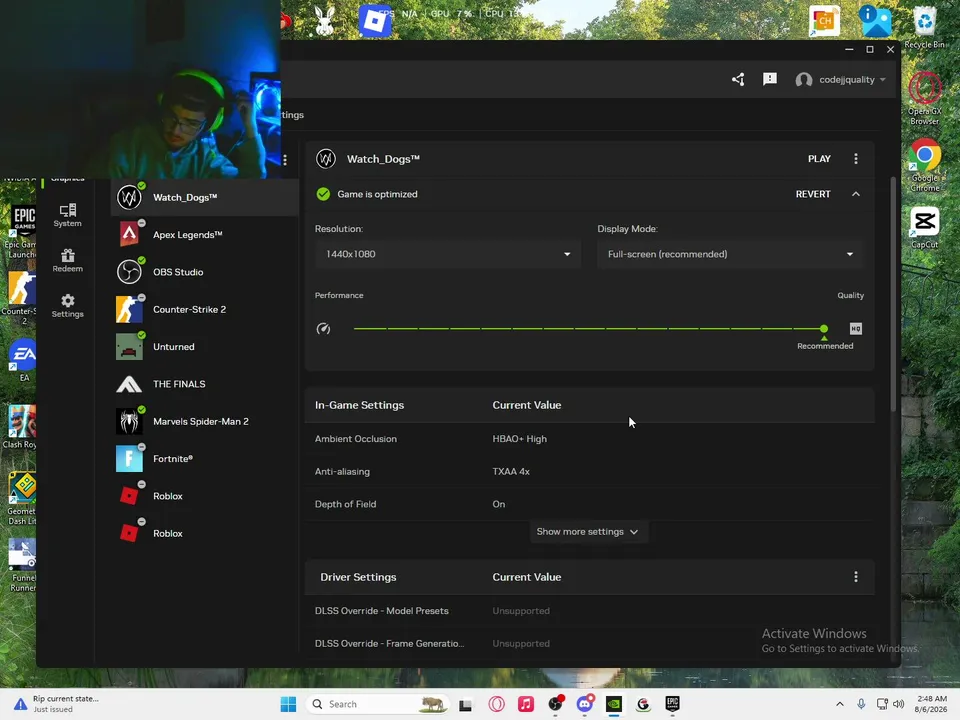This screenshot has width=960, height=720.
Task: Open Epic Games from taskbar
Action: (x=672, y=704)
